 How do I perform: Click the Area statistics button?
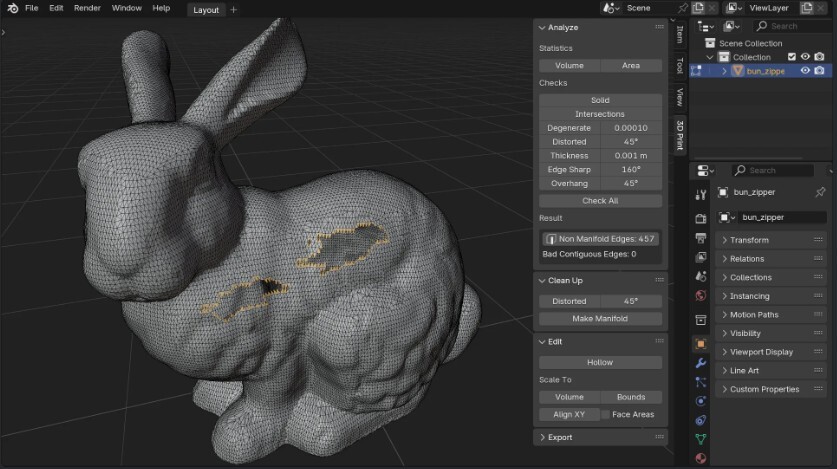631,66
